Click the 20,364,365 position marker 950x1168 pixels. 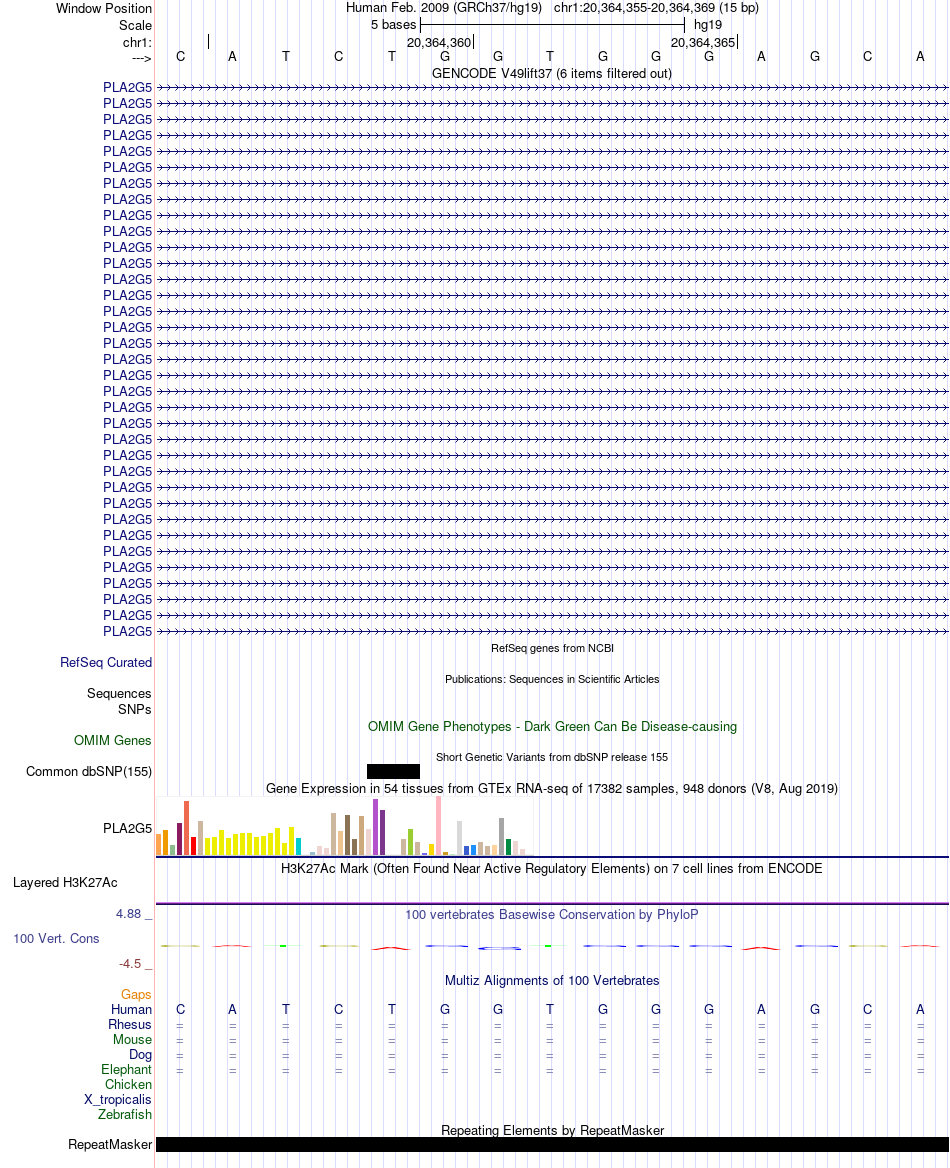click(x=703, y=42)
